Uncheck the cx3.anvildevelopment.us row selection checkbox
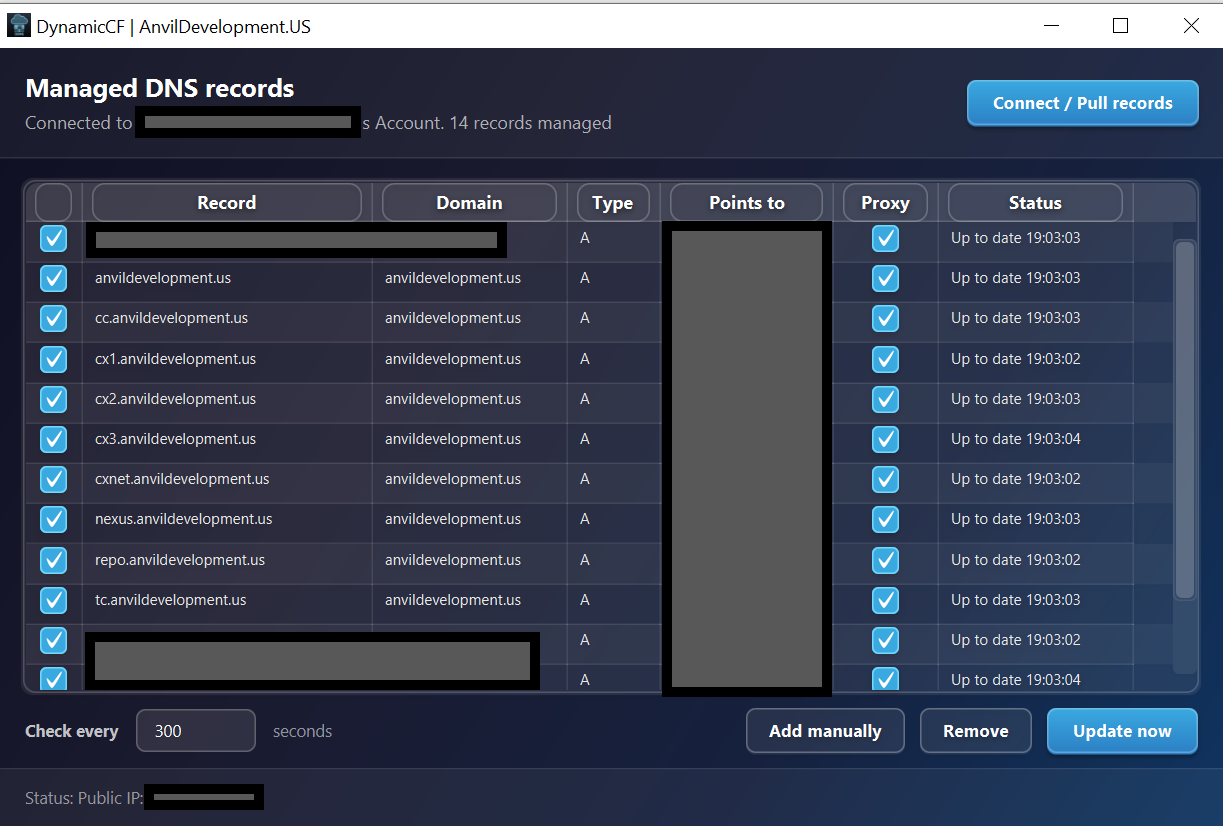1223x826 pixels. point(53,439)
